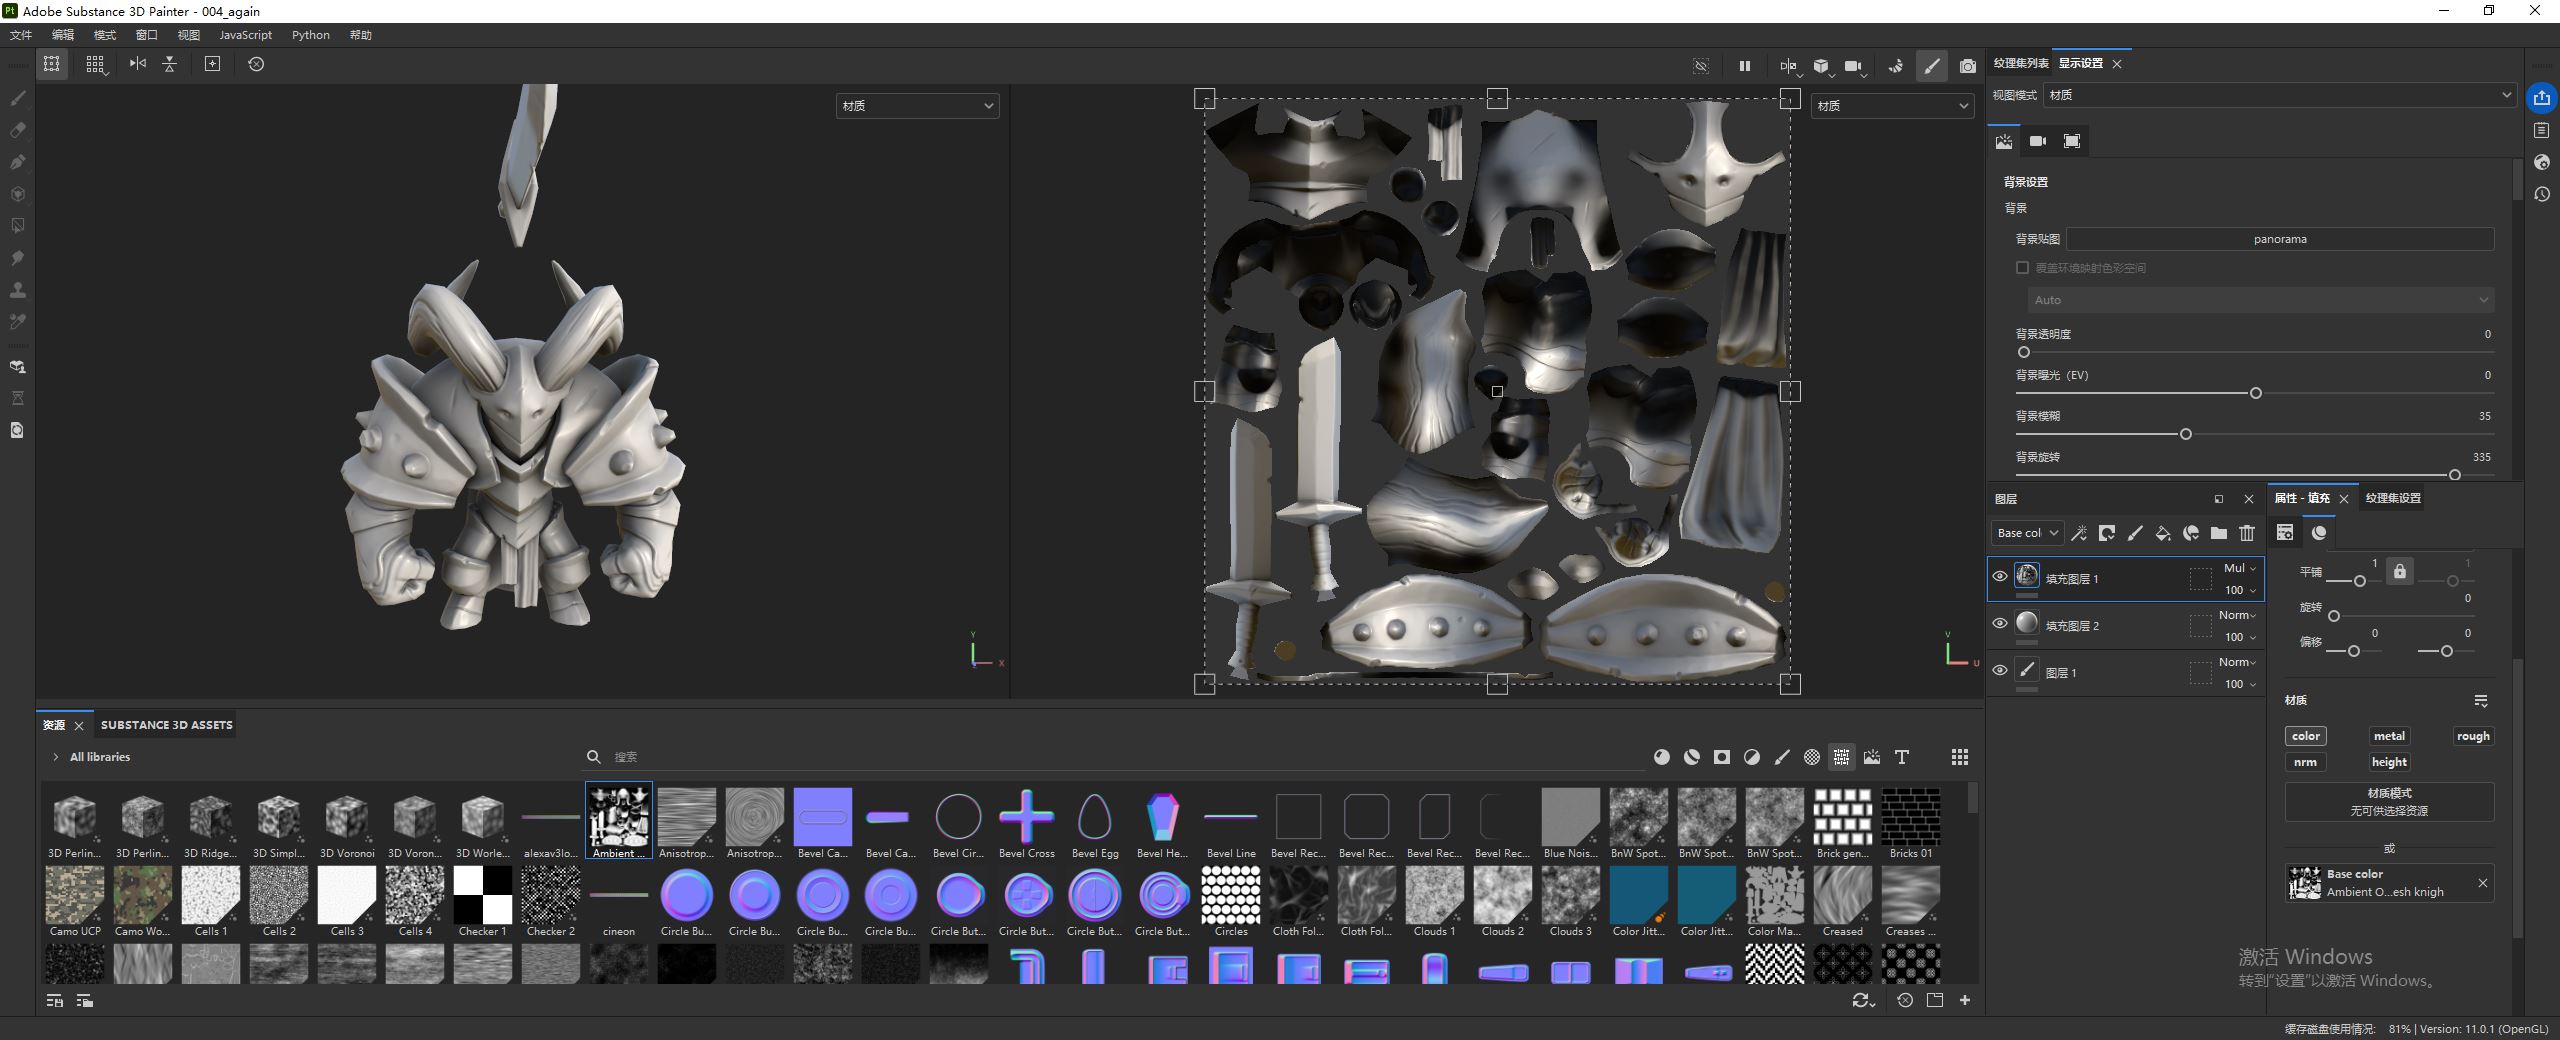Open the Python menu
This screenshot has height=1040, width=2560.
(310, 35)
